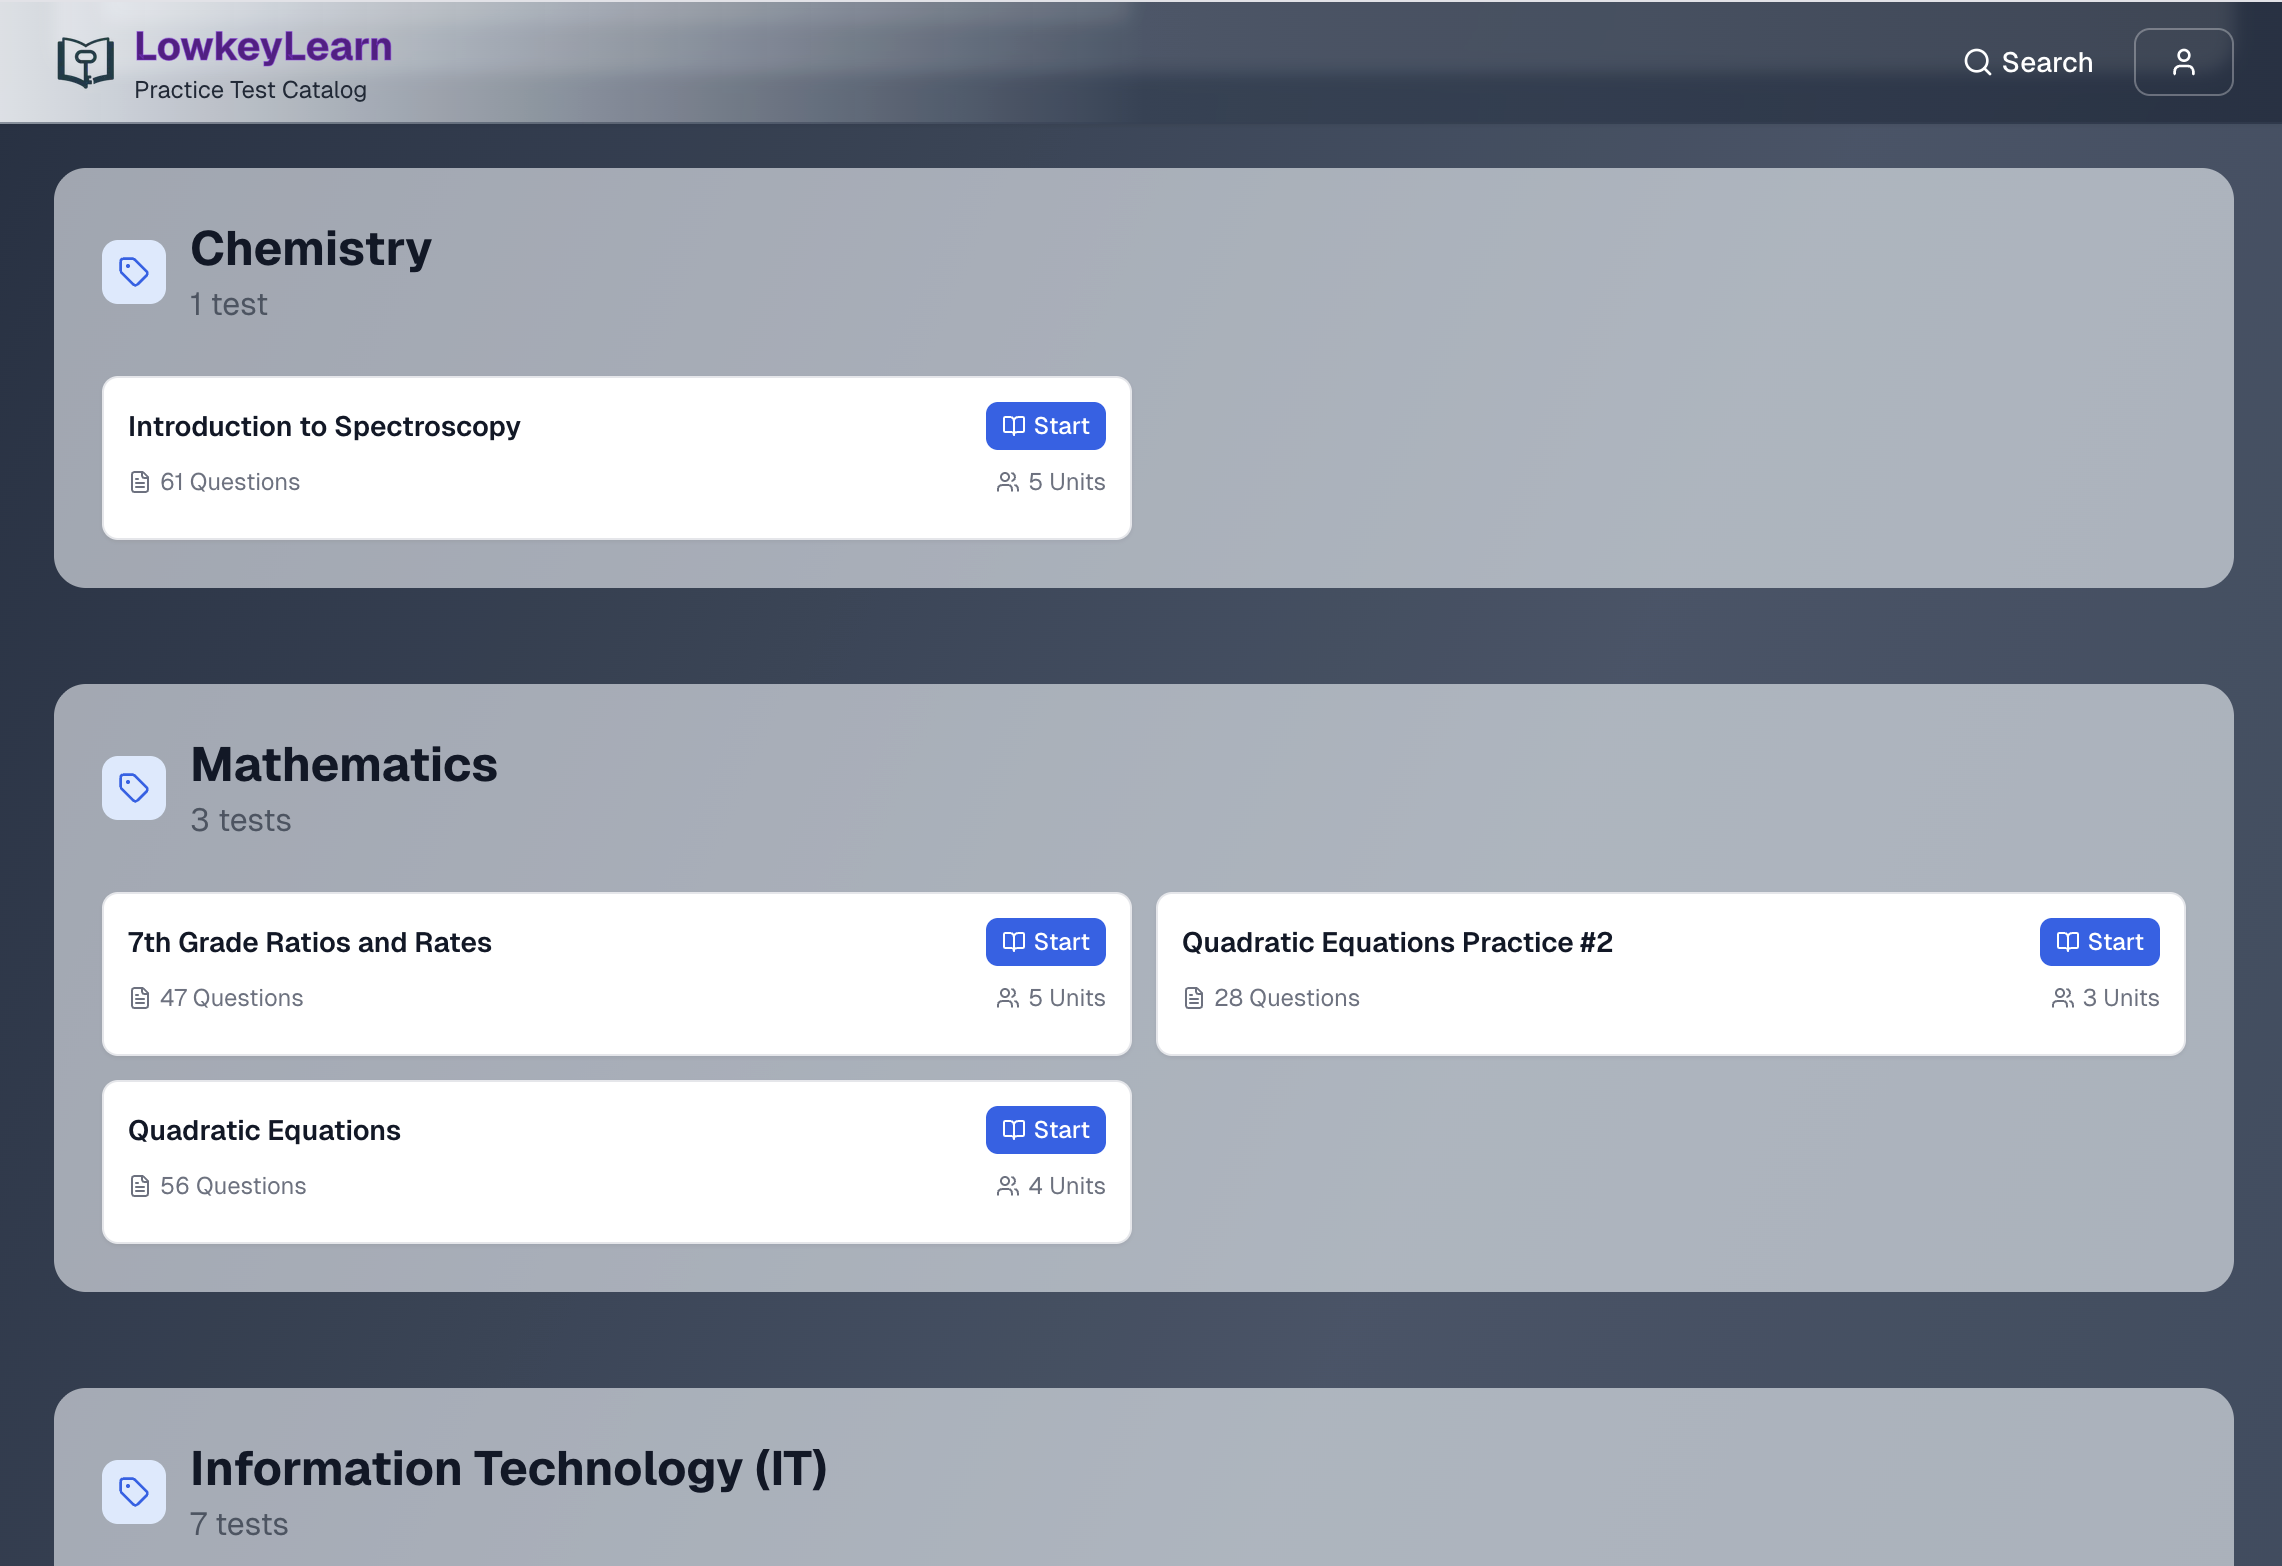Click the Practice Test Catalog heading
This screenshot has width=2282, height=1566.
click(250, 89)
